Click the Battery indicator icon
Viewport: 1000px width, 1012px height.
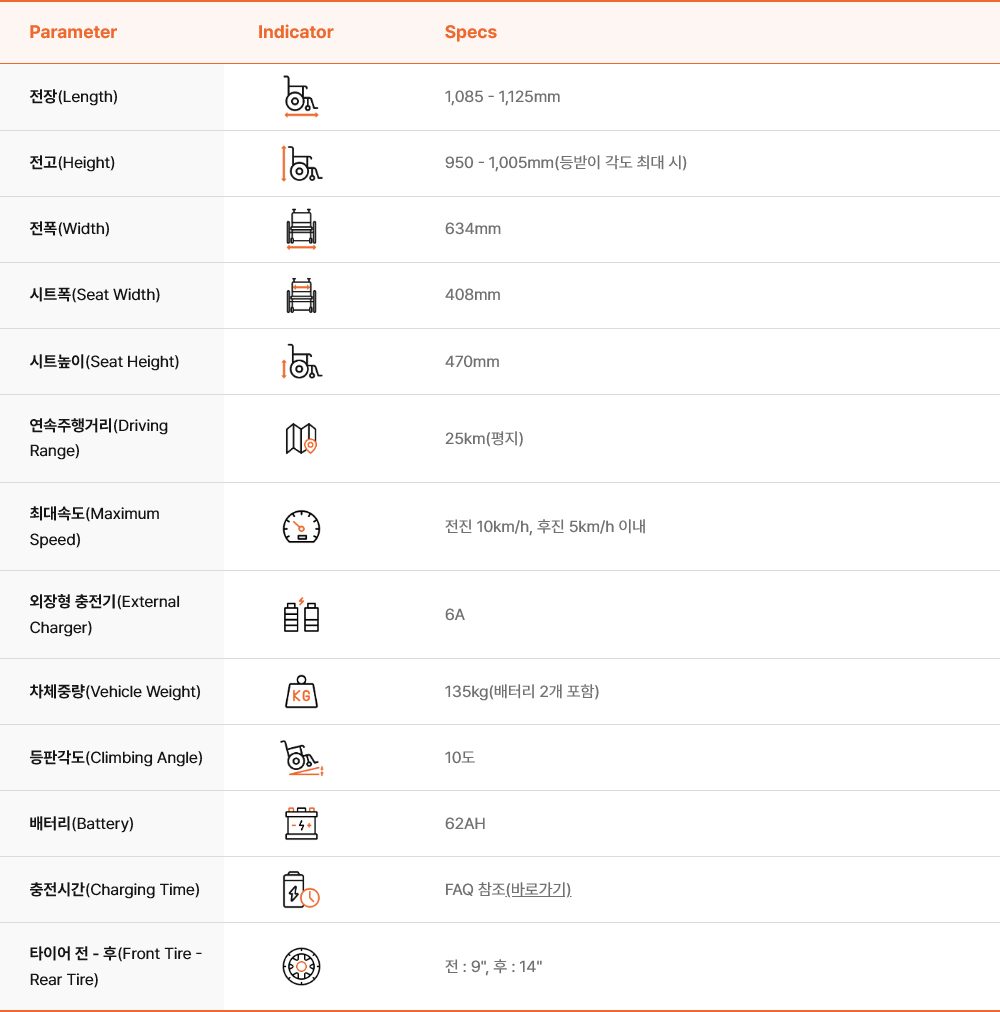pos(301,824)
